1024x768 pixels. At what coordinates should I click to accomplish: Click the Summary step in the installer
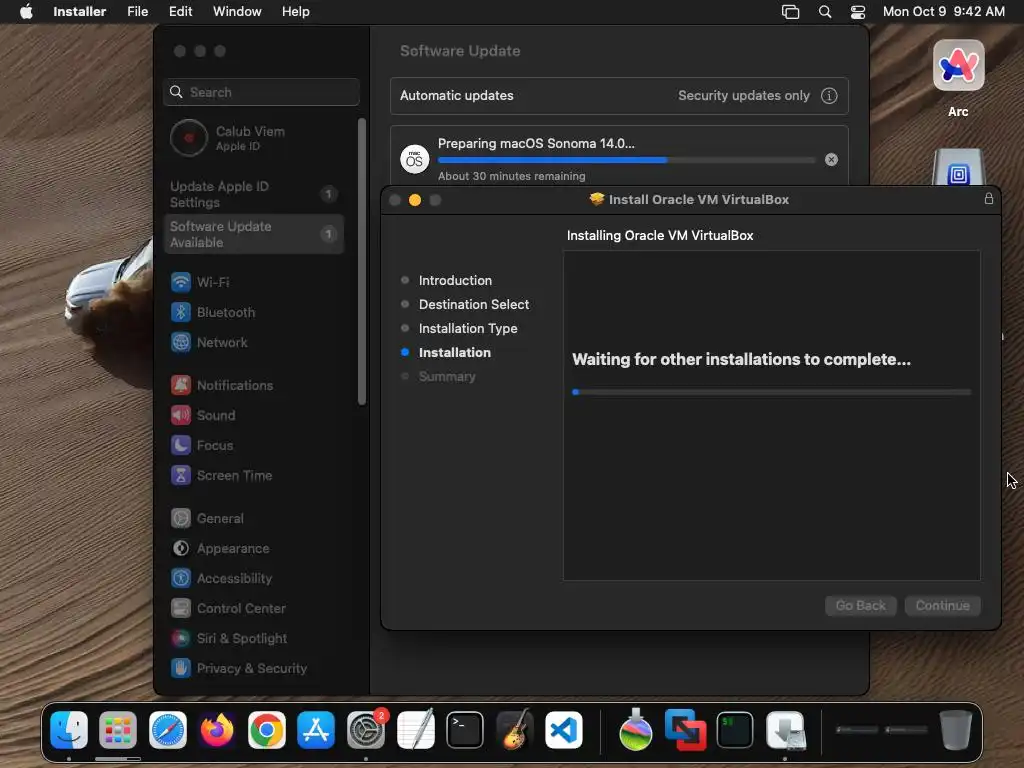click(x=447, y=377)
